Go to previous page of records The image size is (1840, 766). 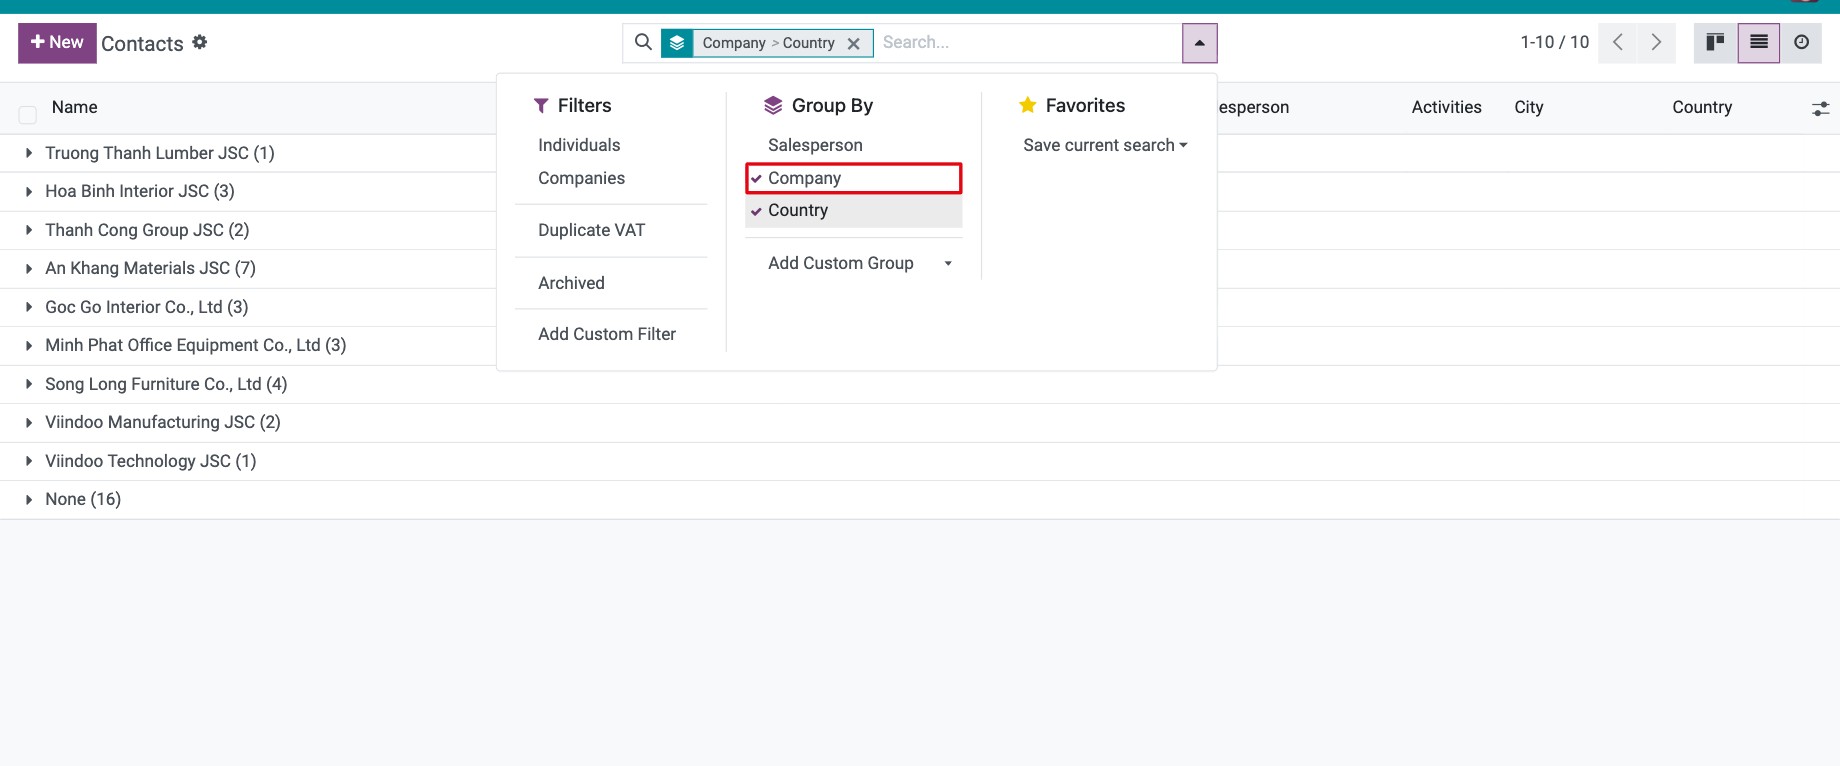1617,42
